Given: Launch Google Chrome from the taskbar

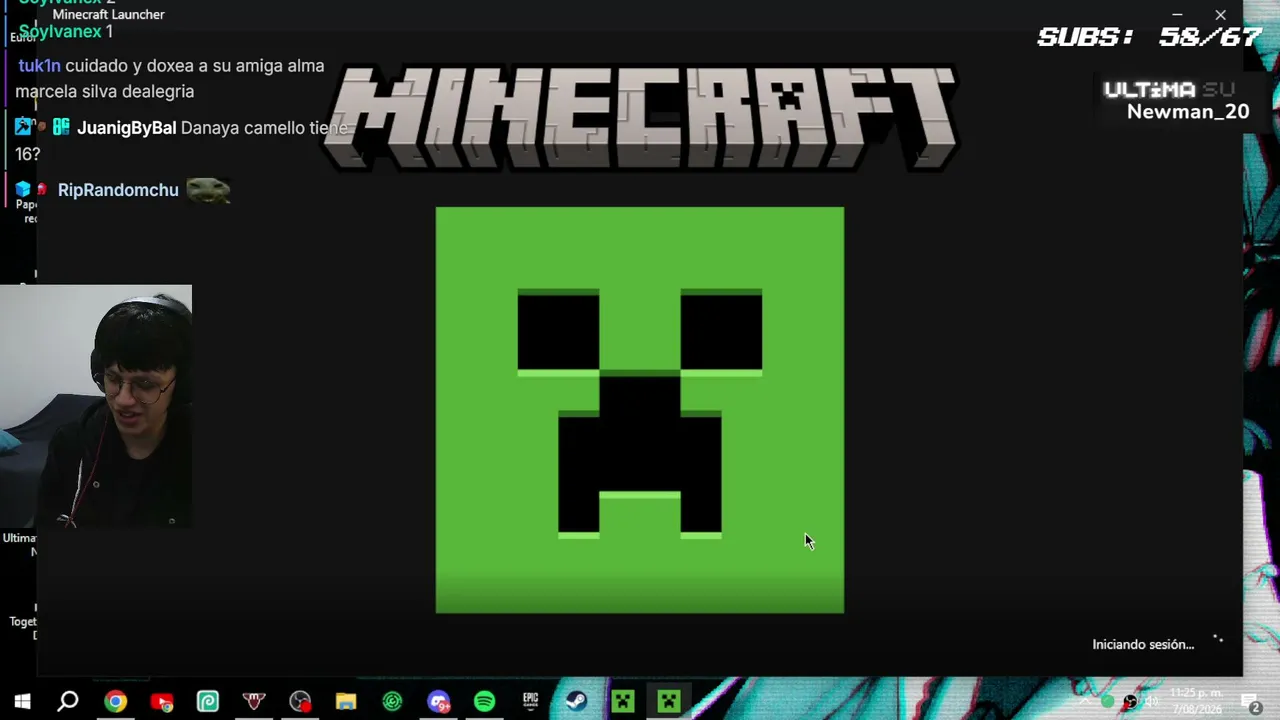Looking at the screenshot, I should pos(116,701).
